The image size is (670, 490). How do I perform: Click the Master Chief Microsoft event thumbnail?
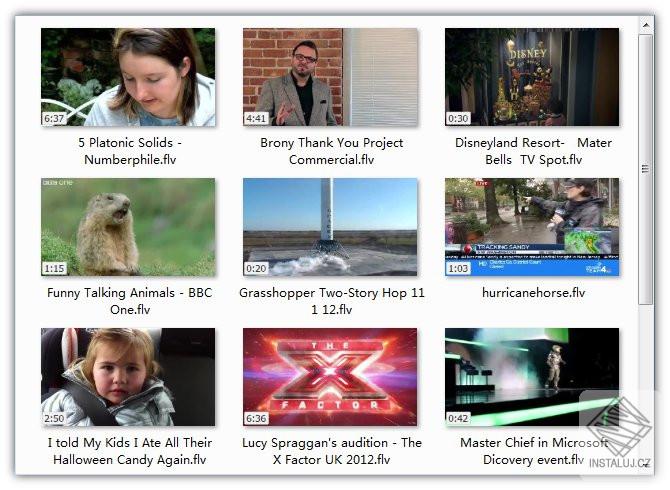(x=532, y=377)
